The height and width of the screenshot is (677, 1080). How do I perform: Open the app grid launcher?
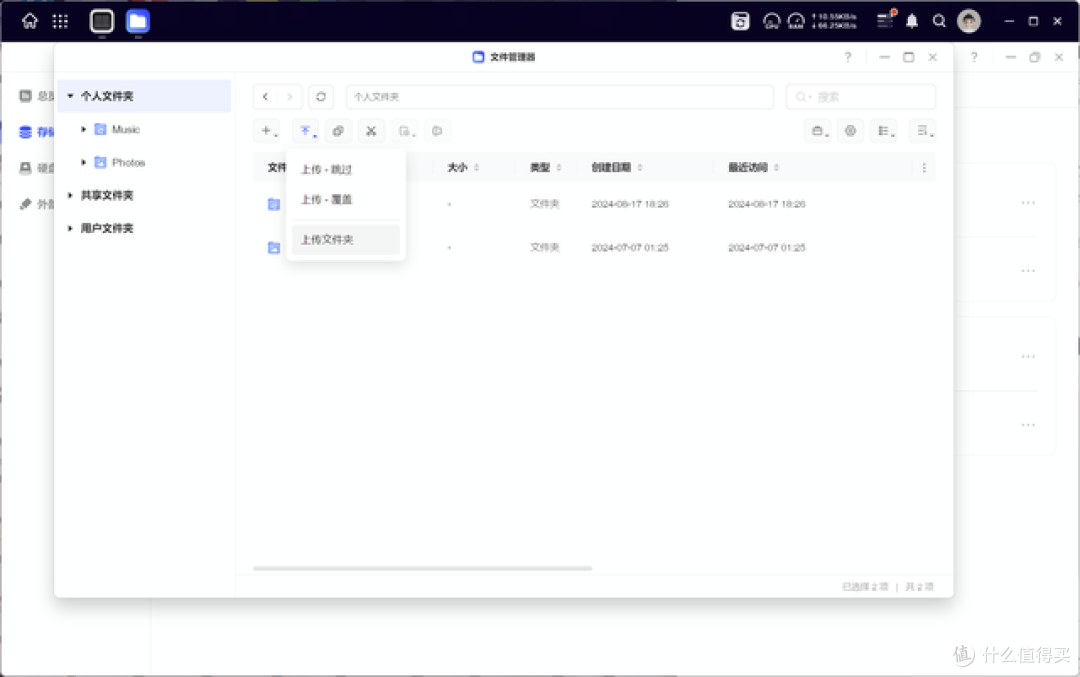tap(61, 21)
